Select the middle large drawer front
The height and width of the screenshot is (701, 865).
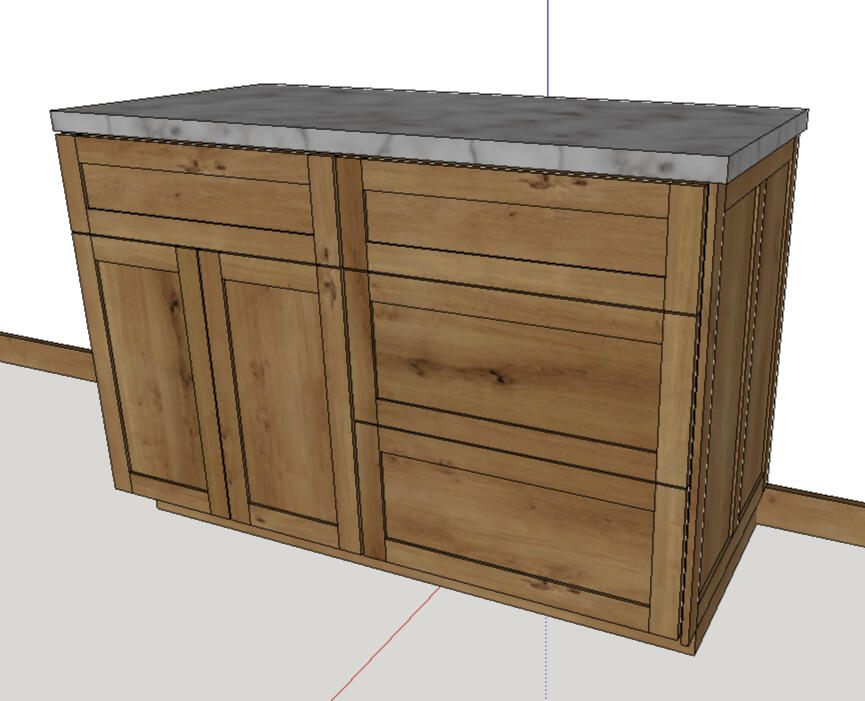516,375
